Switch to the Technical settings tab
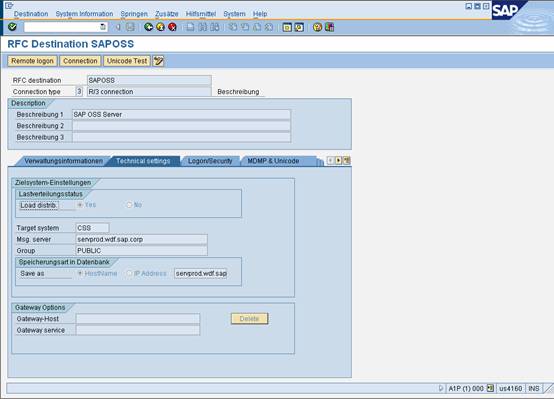554x399 pixels. point(143,161)
